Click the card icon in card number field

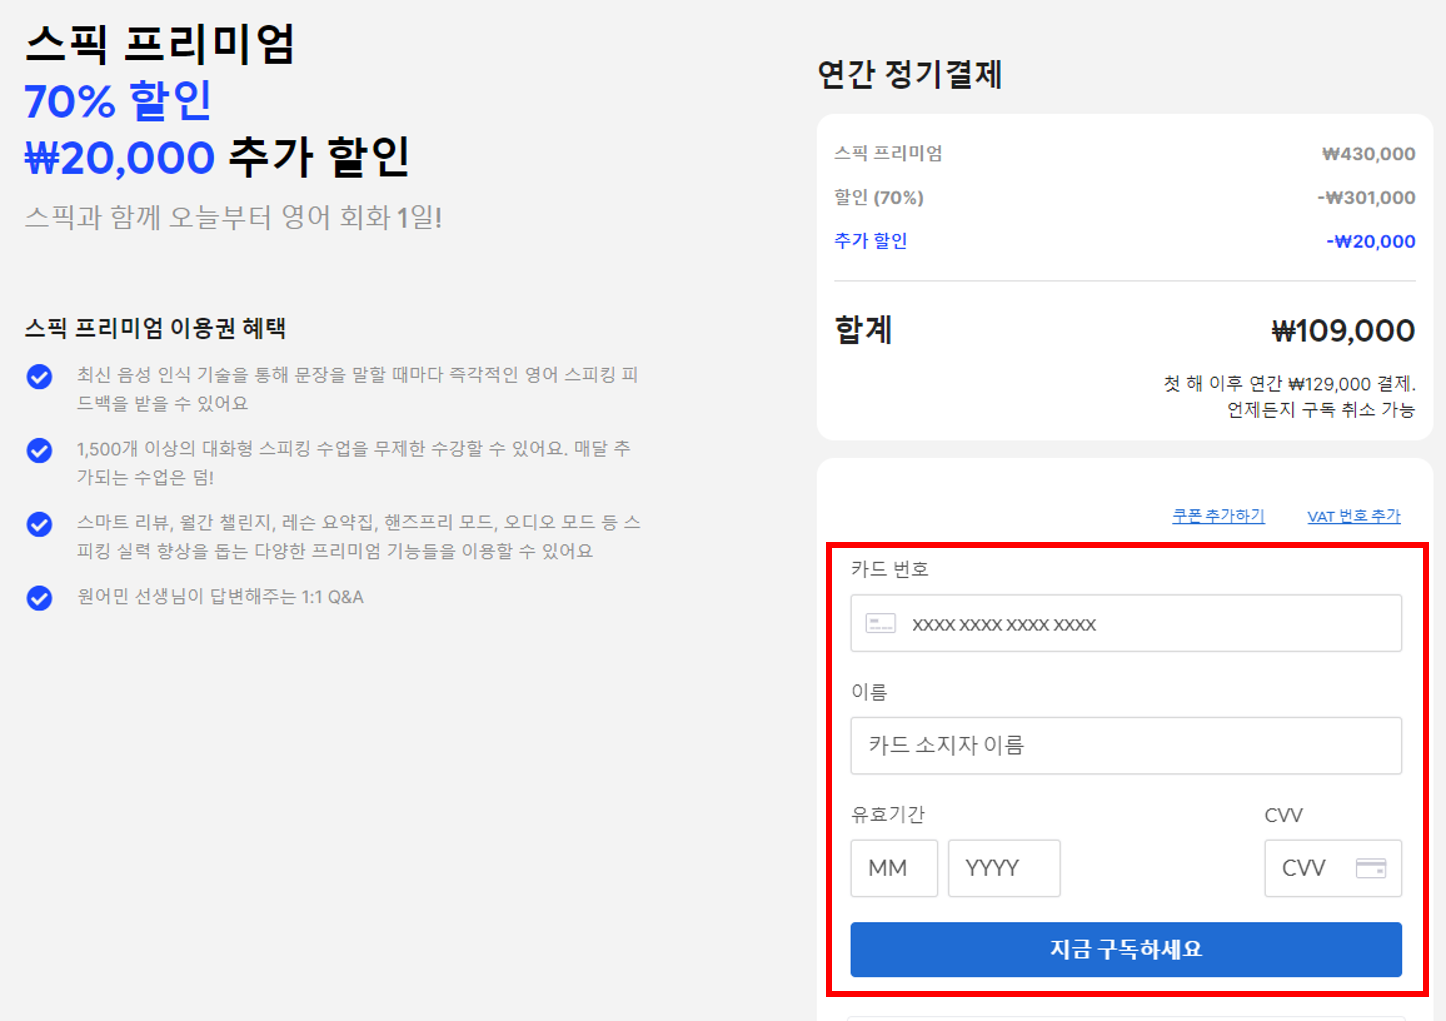click(880, 624)
